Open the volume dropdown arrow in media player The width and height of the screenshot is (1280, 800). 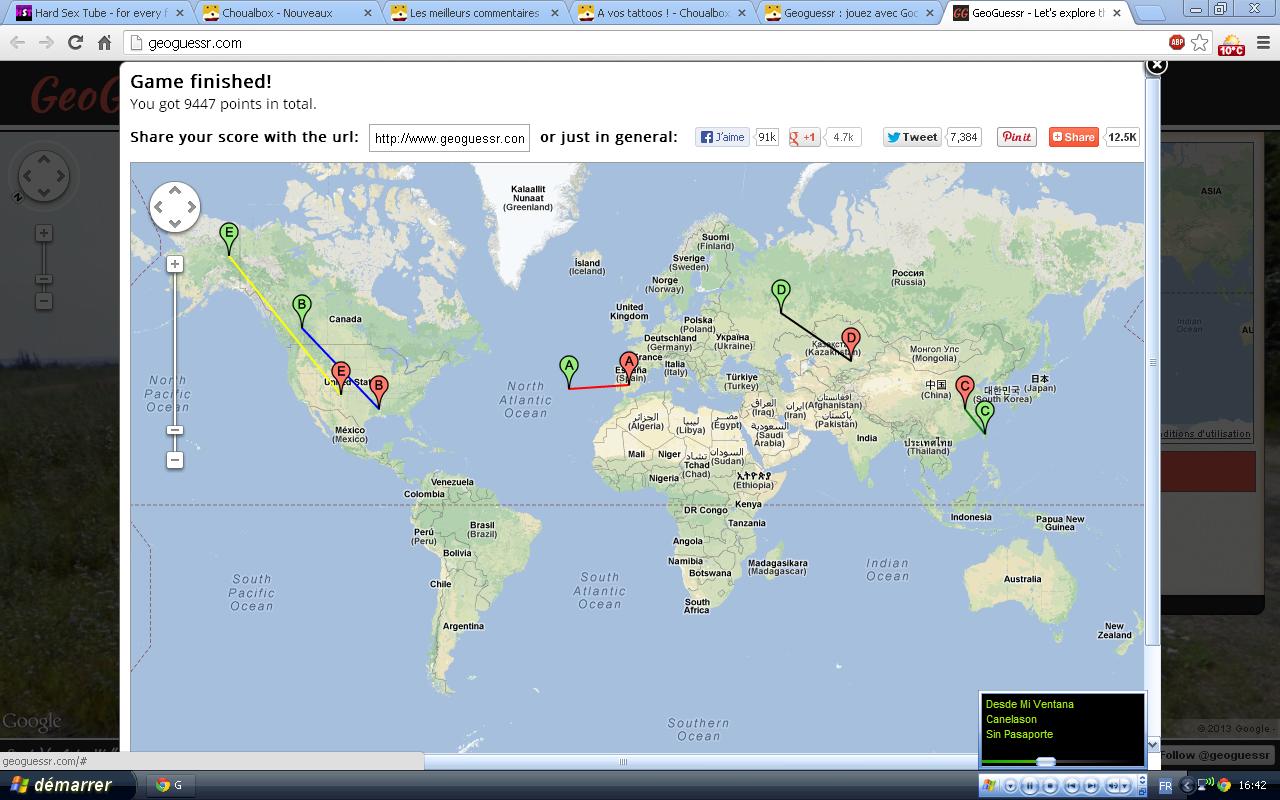[1122, 786]
